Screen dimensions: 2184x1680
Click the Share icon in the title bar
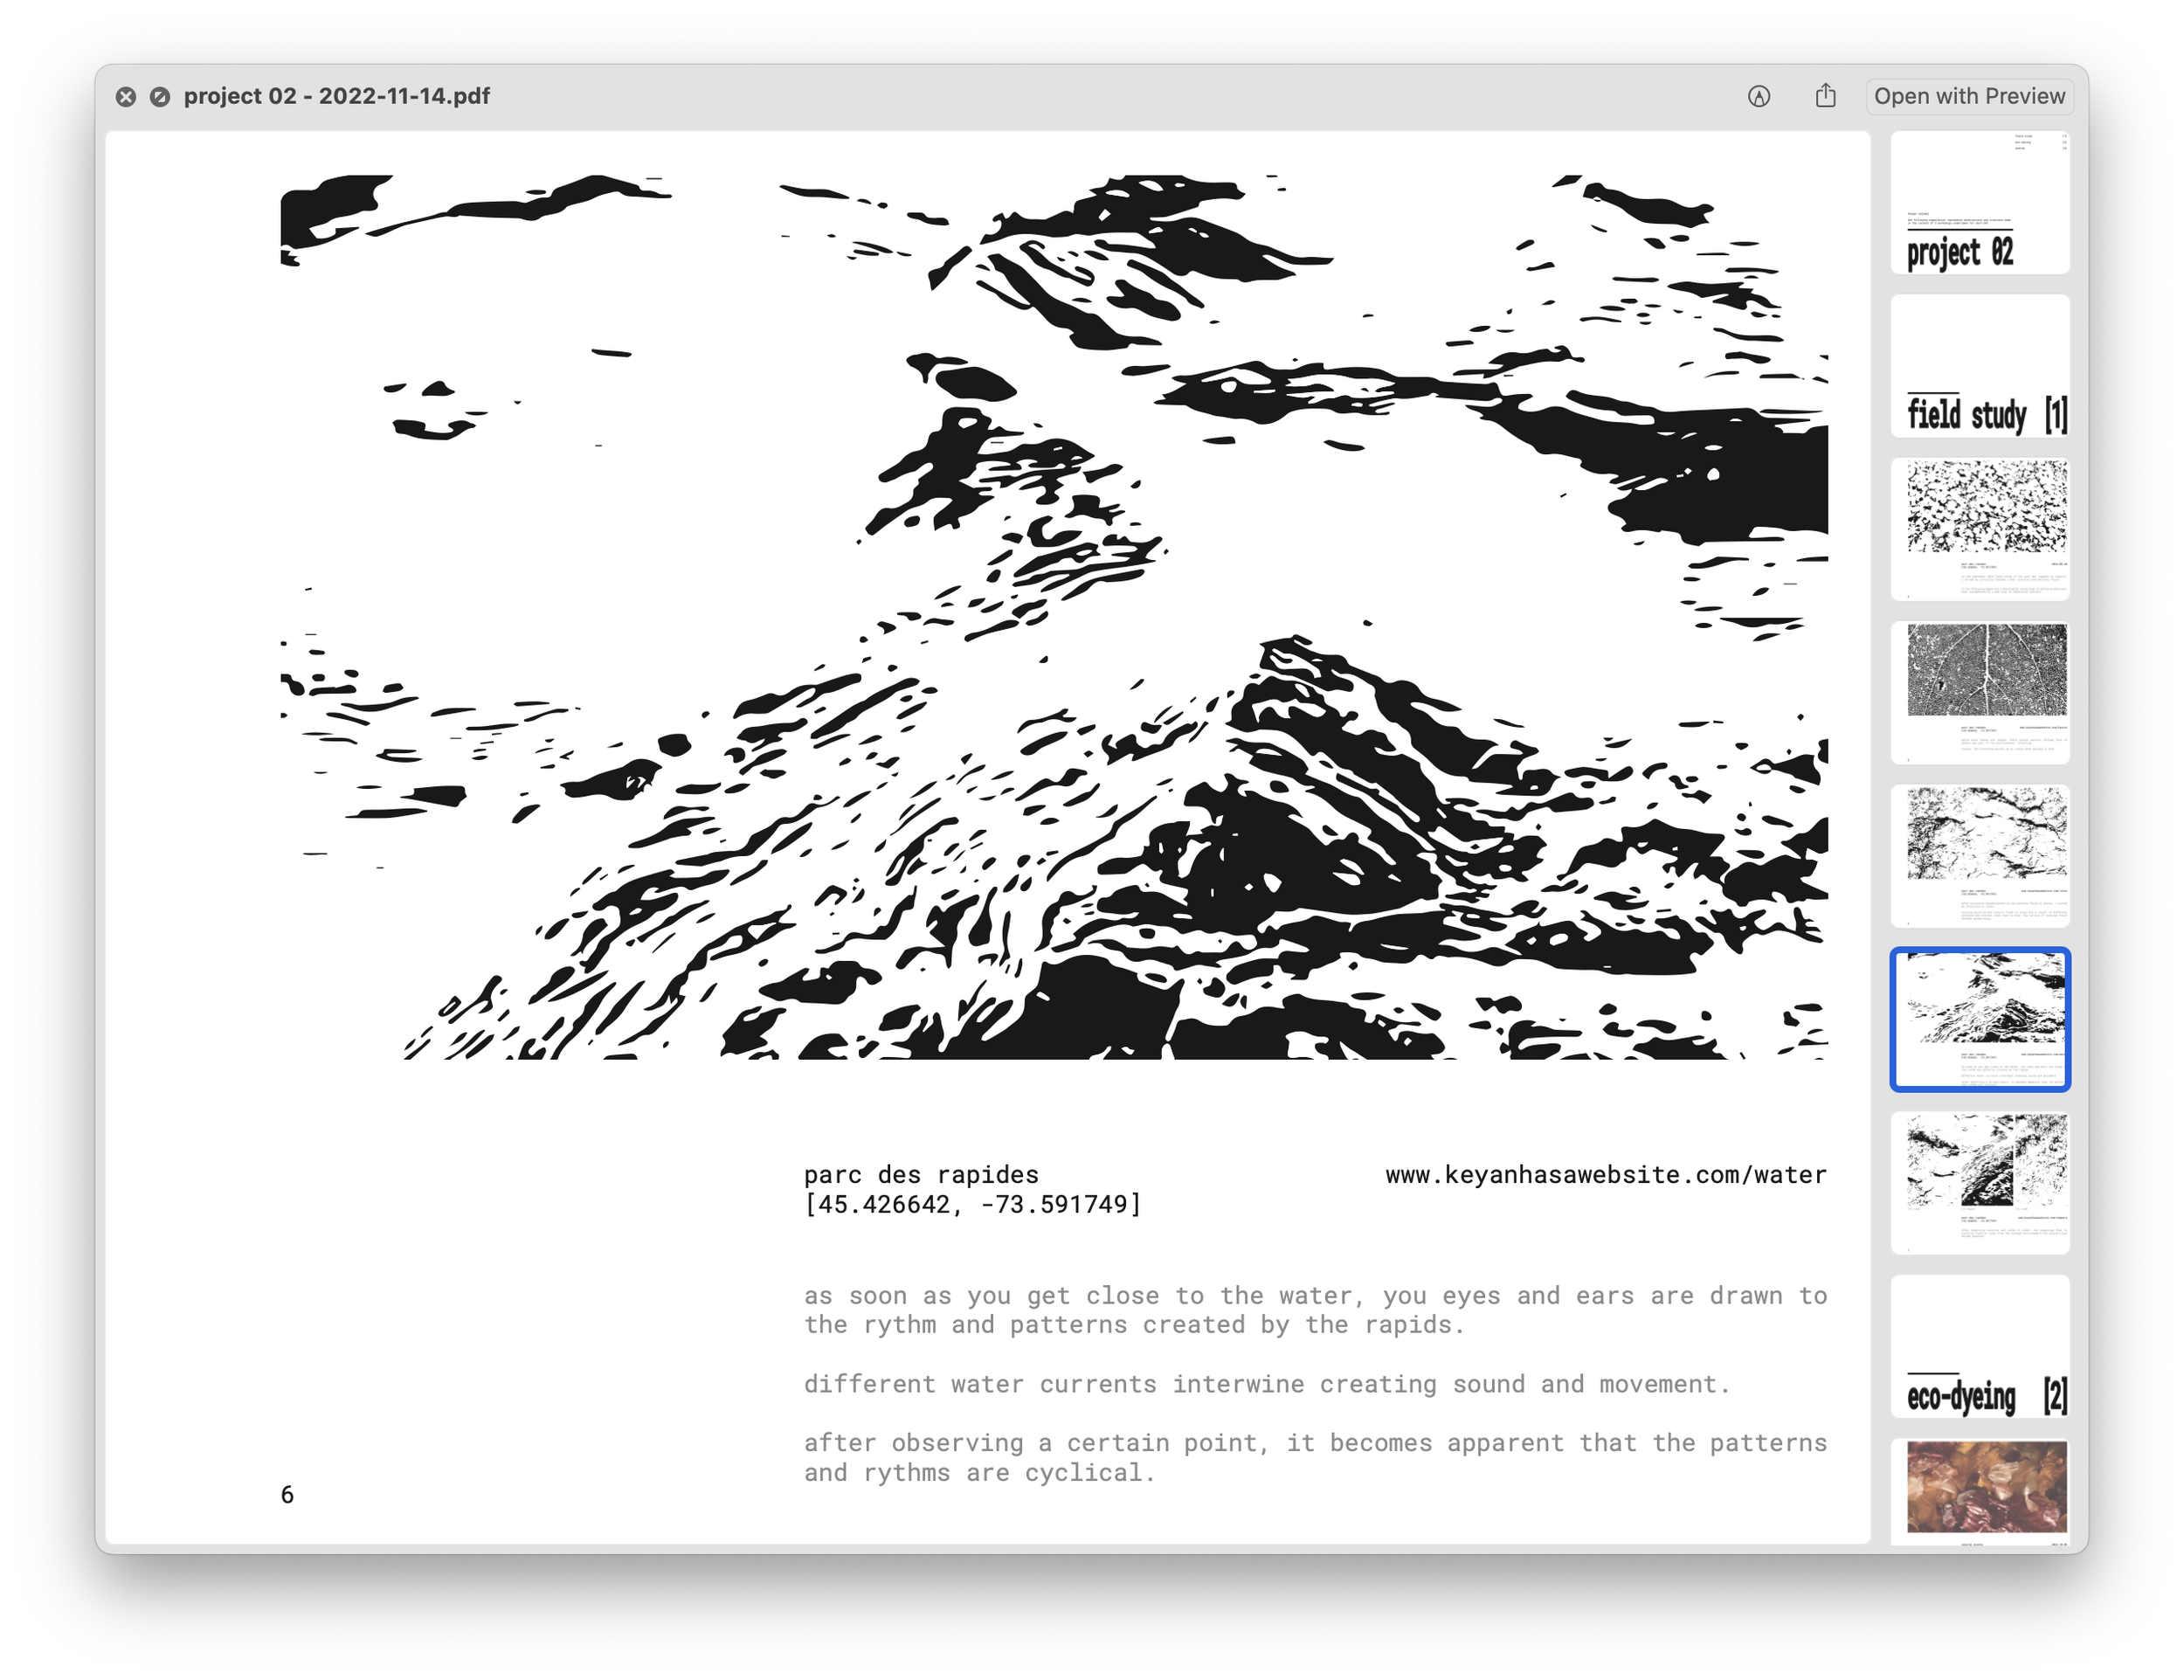[1826, 97]
